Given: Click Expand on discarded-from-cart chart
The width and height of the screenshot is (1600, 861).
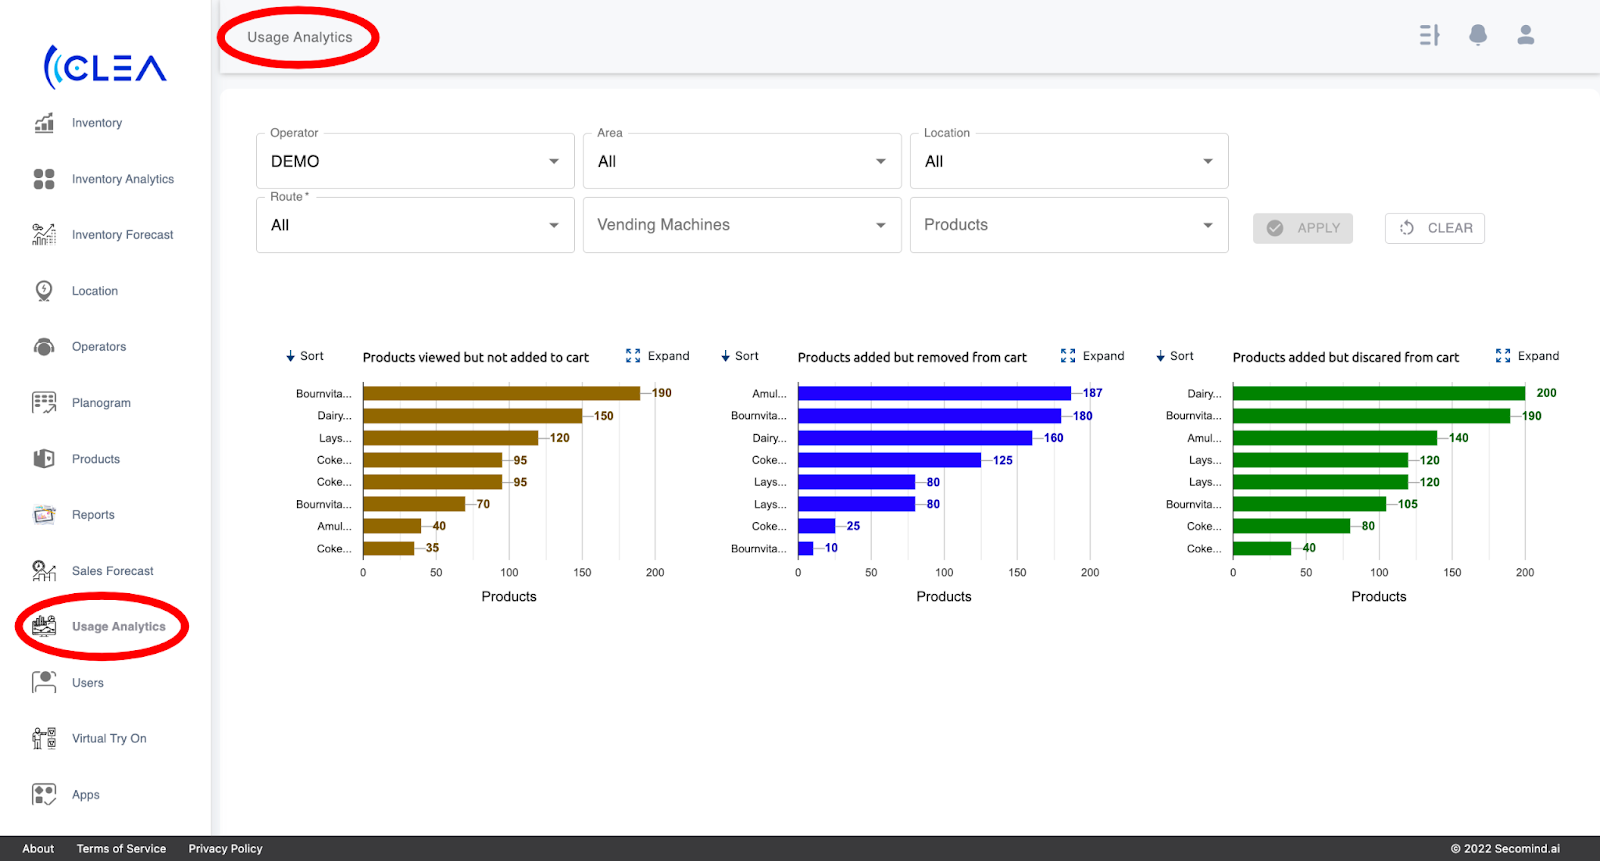Looking at the screenshot, I should pyautogui.click(x=1538, y=356).
